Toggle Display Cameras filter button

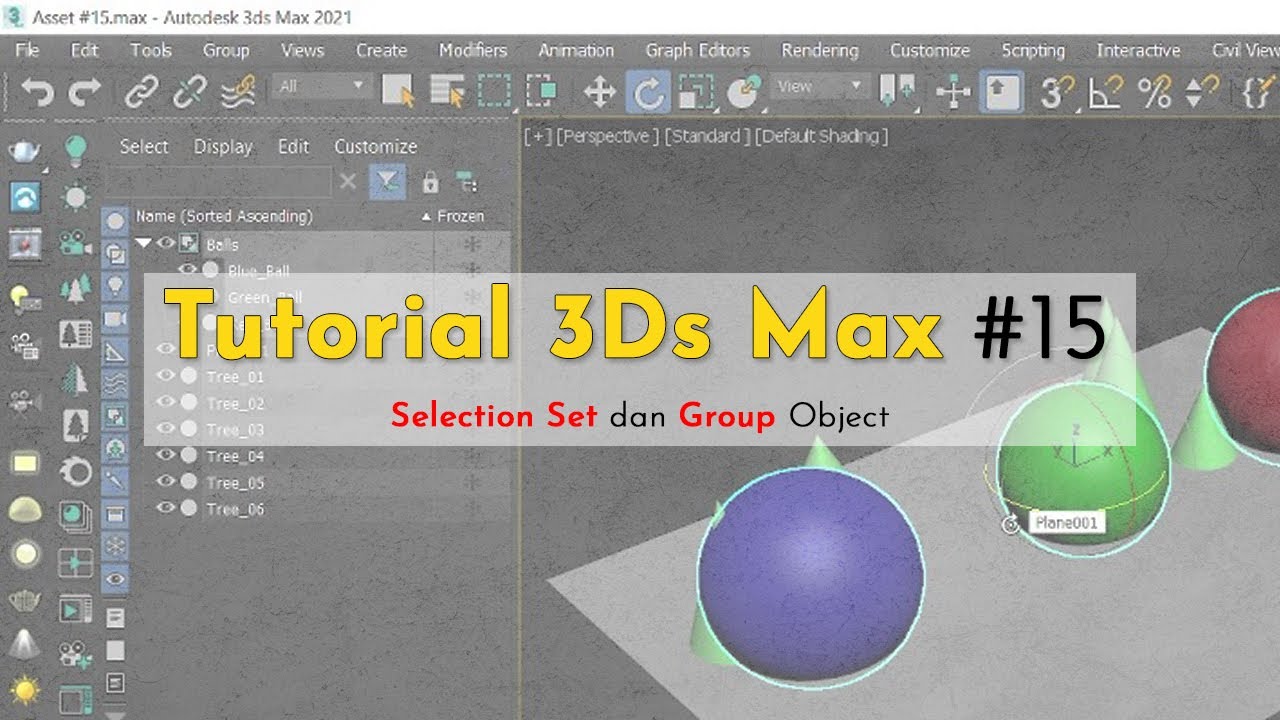(x=116, y=319)
